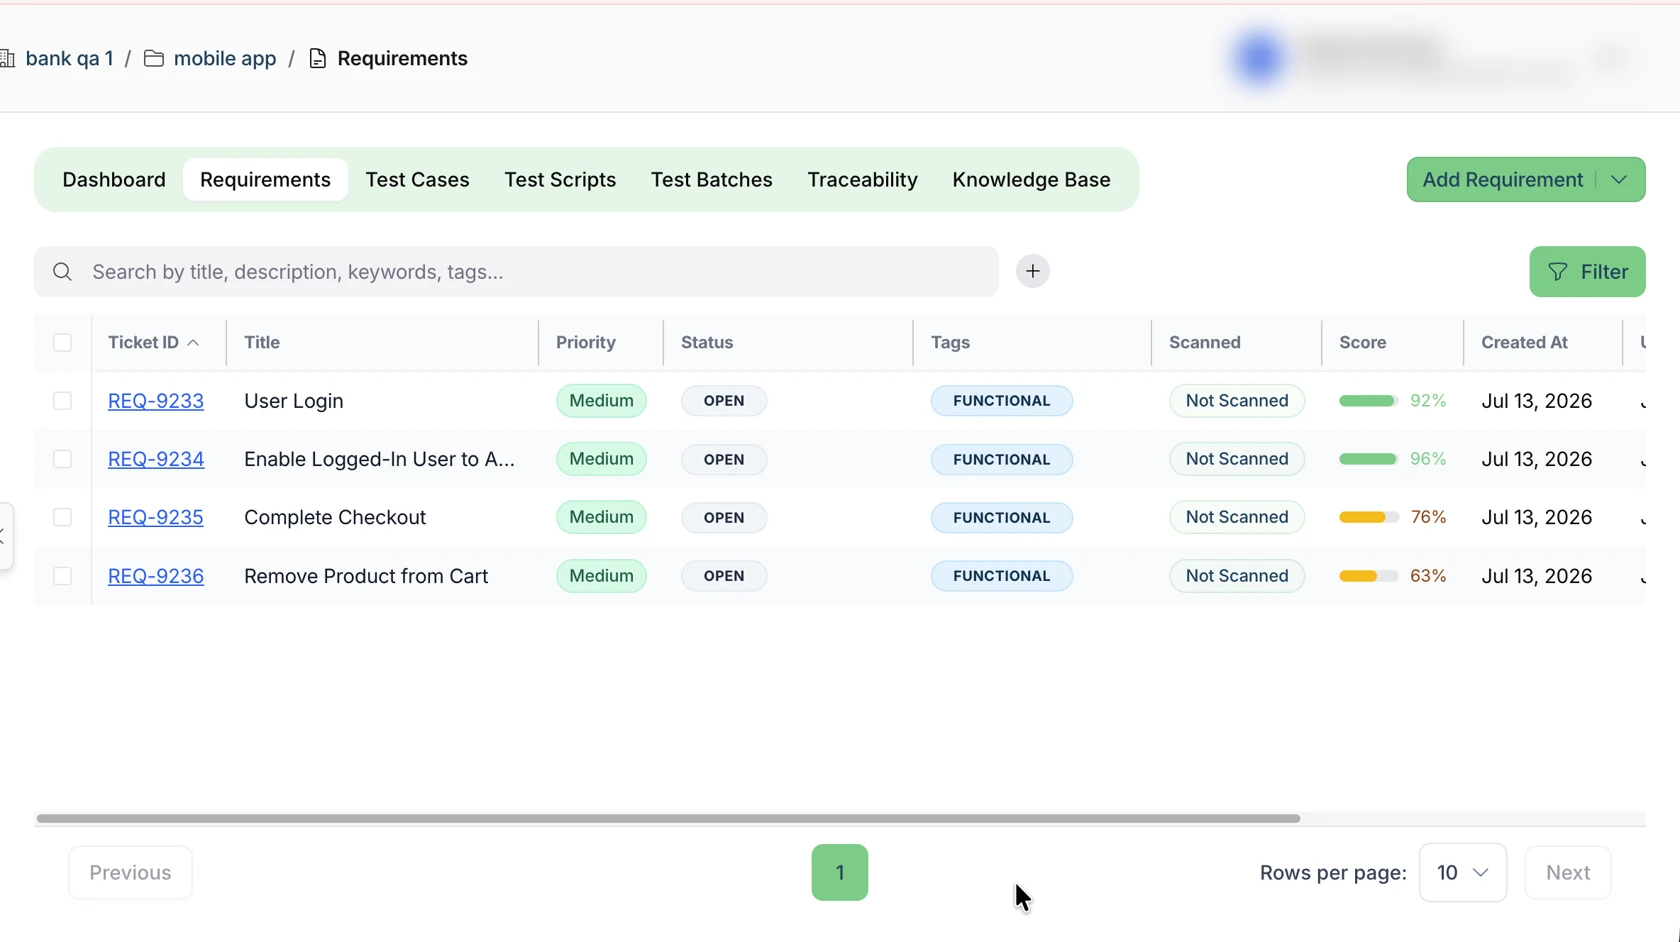Click the document icon before Requirements breadcrumb

(x=318, y=58)
